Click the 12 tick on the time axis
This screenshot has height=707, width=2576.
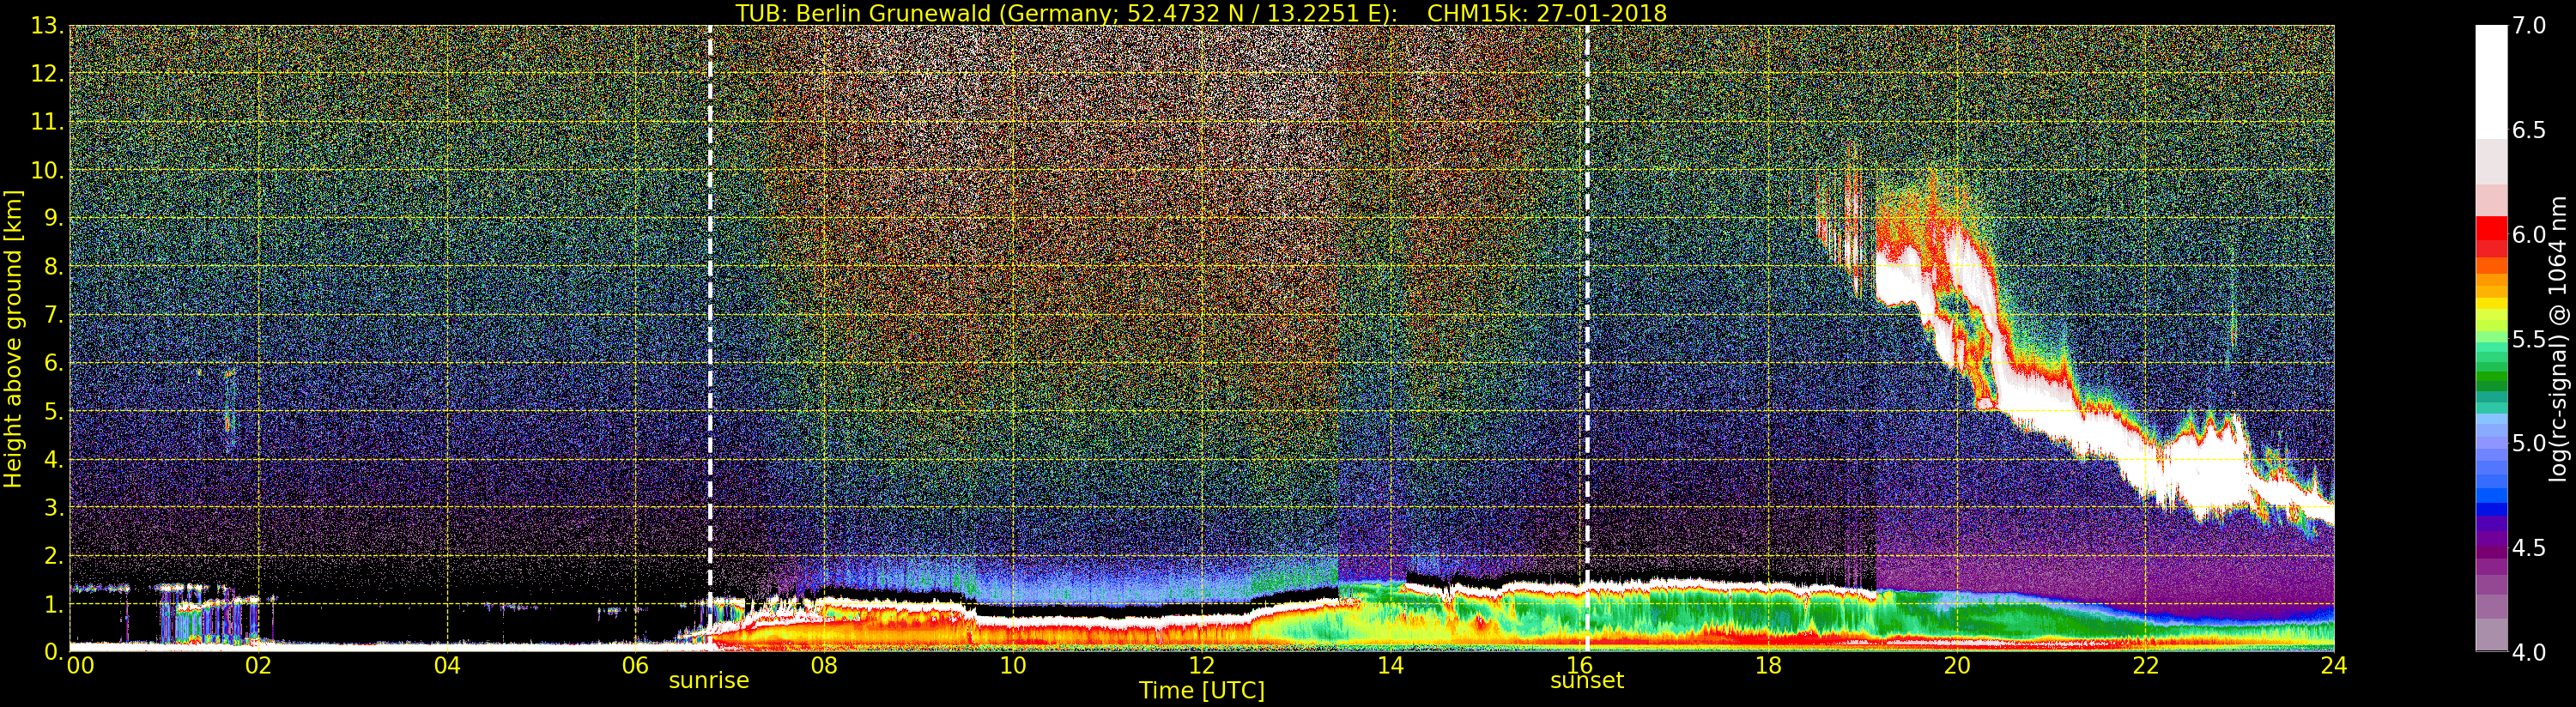1201,666
